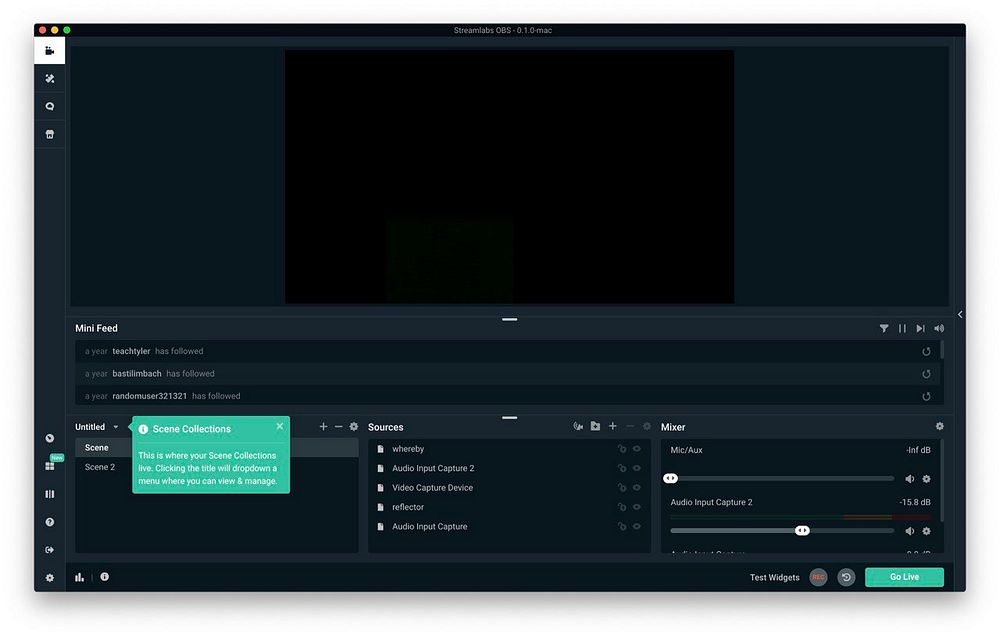The height and width of the screenshot is (637, 1000).
Task: Mute Audio Input Capture 2 in mixer
Action: [909, 531]
